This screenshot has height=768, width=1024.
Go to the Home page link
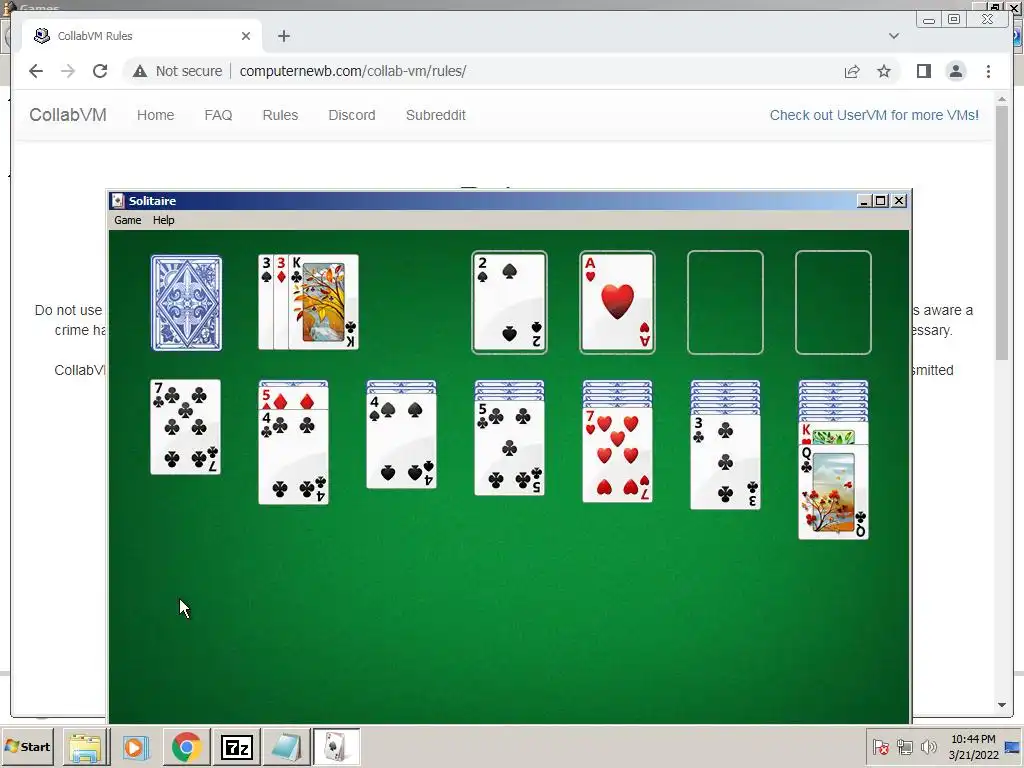click(x=155, y=115)
